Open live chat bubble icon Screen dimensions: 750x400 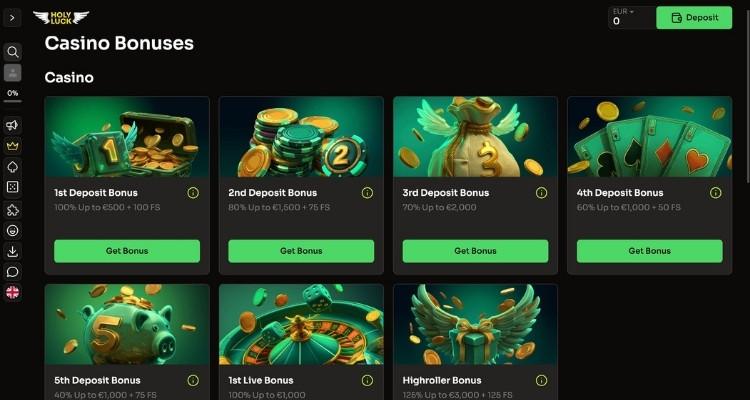tap(12, 272)
